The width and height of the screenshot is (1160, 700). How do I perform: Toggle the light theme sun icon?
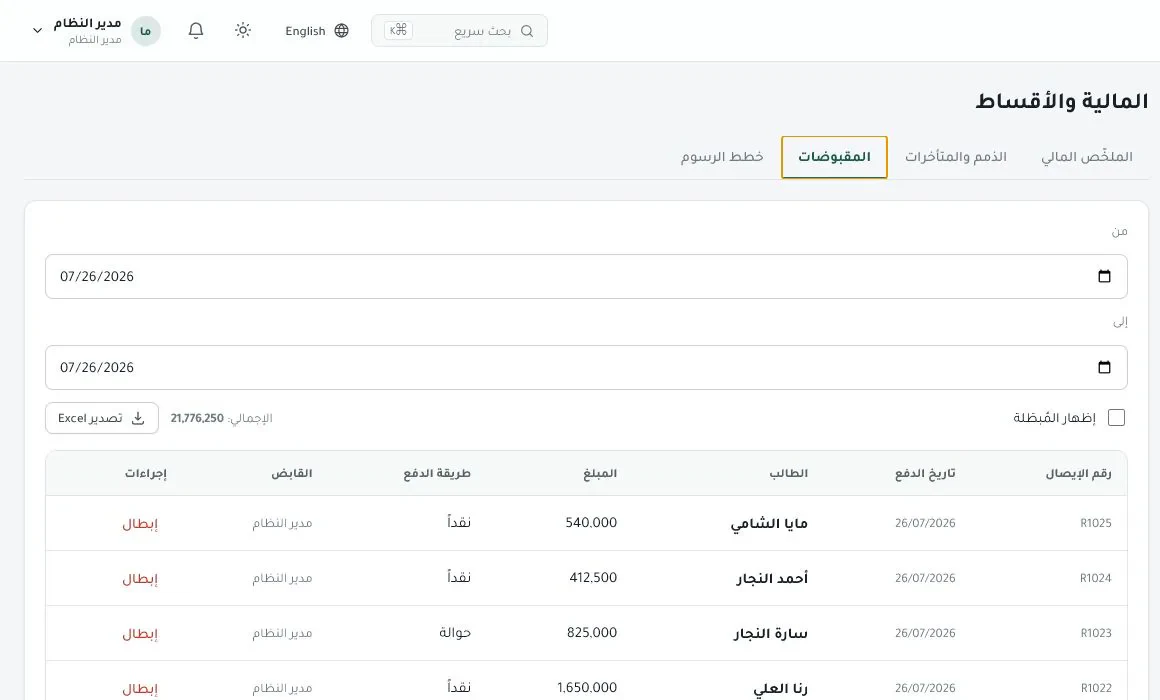[x=243, y=30]
